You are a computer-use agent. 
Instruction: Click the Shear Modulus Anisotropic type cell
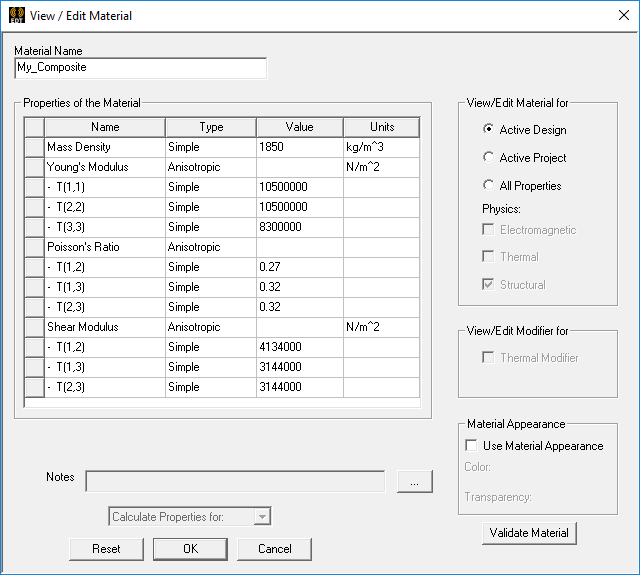210,327
